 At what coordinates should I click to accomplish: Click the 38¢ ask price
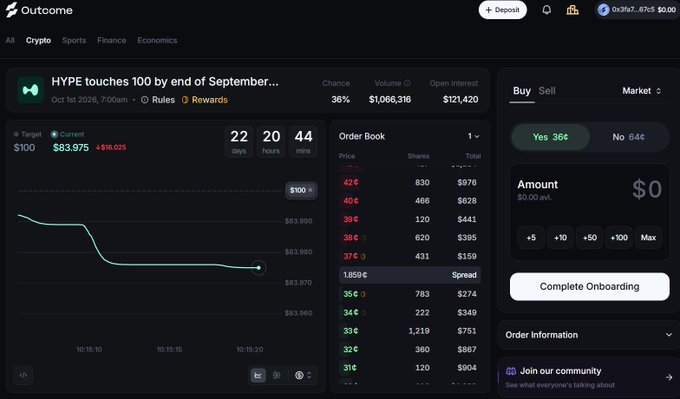(x=350, y=238)
